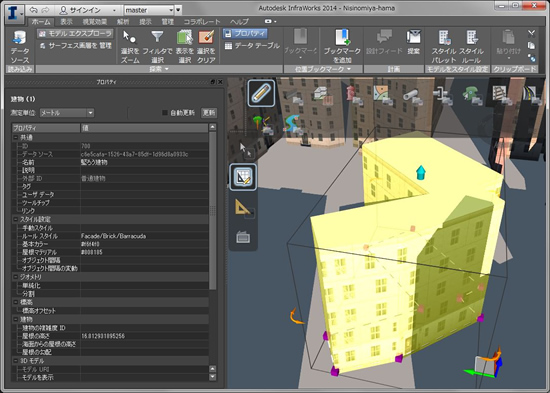This screenshot has width=550, height=393.
Task: Click the 更新 button in properties panel
Action: [x=209, y=113]
